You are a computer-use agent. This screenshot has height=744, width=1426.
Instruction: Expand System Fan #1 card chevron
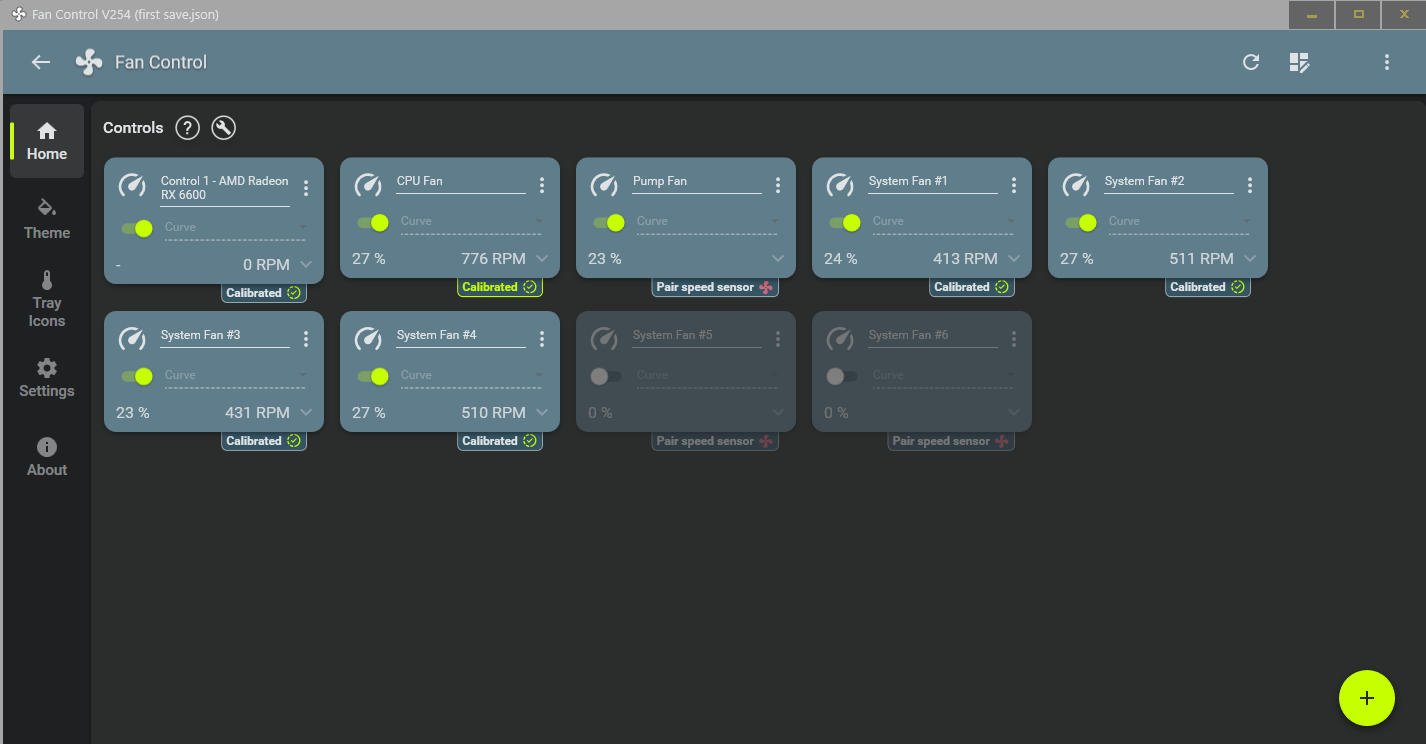click(1014, 259)
